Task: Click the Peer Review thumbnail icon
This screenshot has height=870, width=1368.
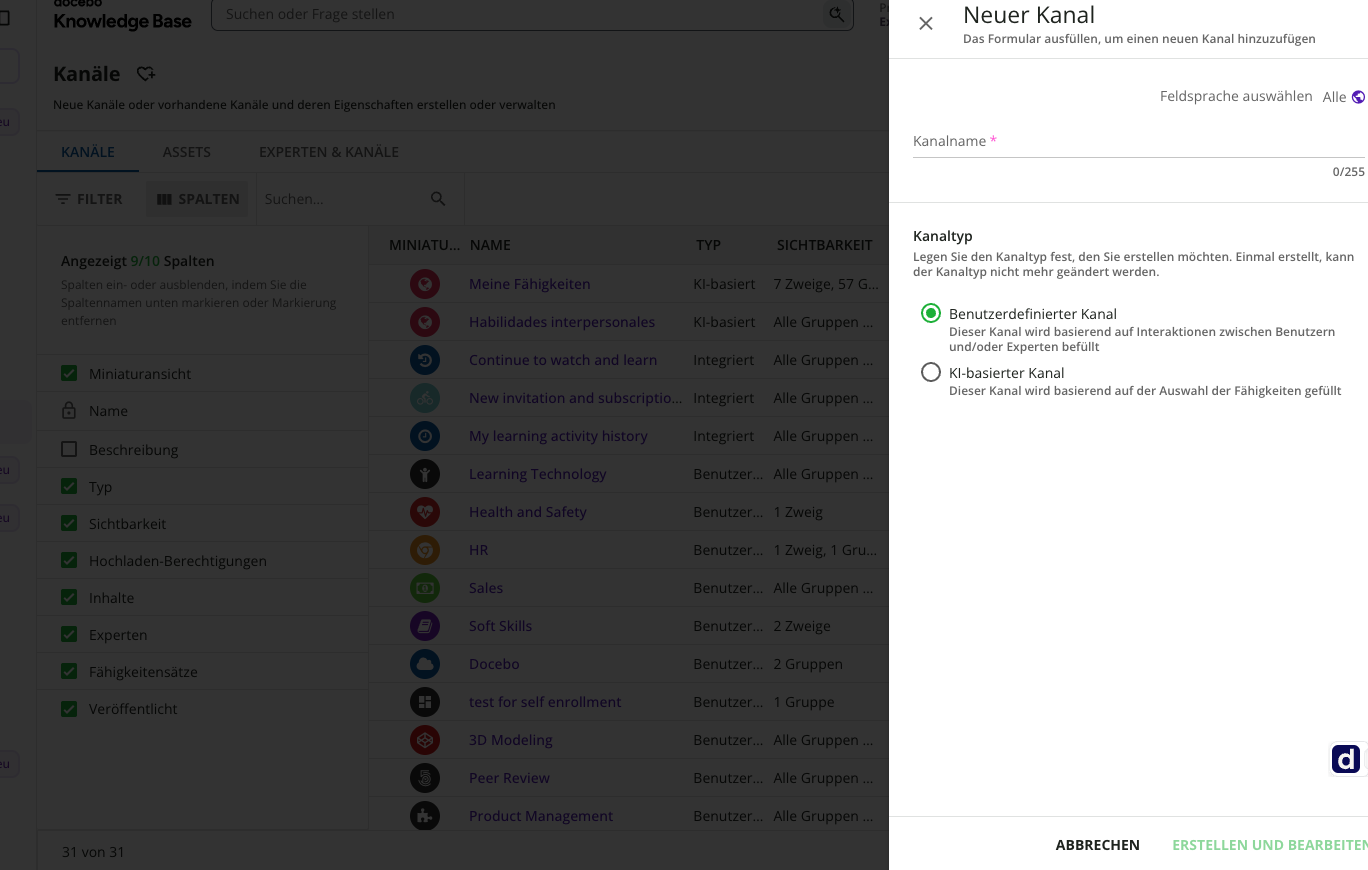Action: (425, 778)
